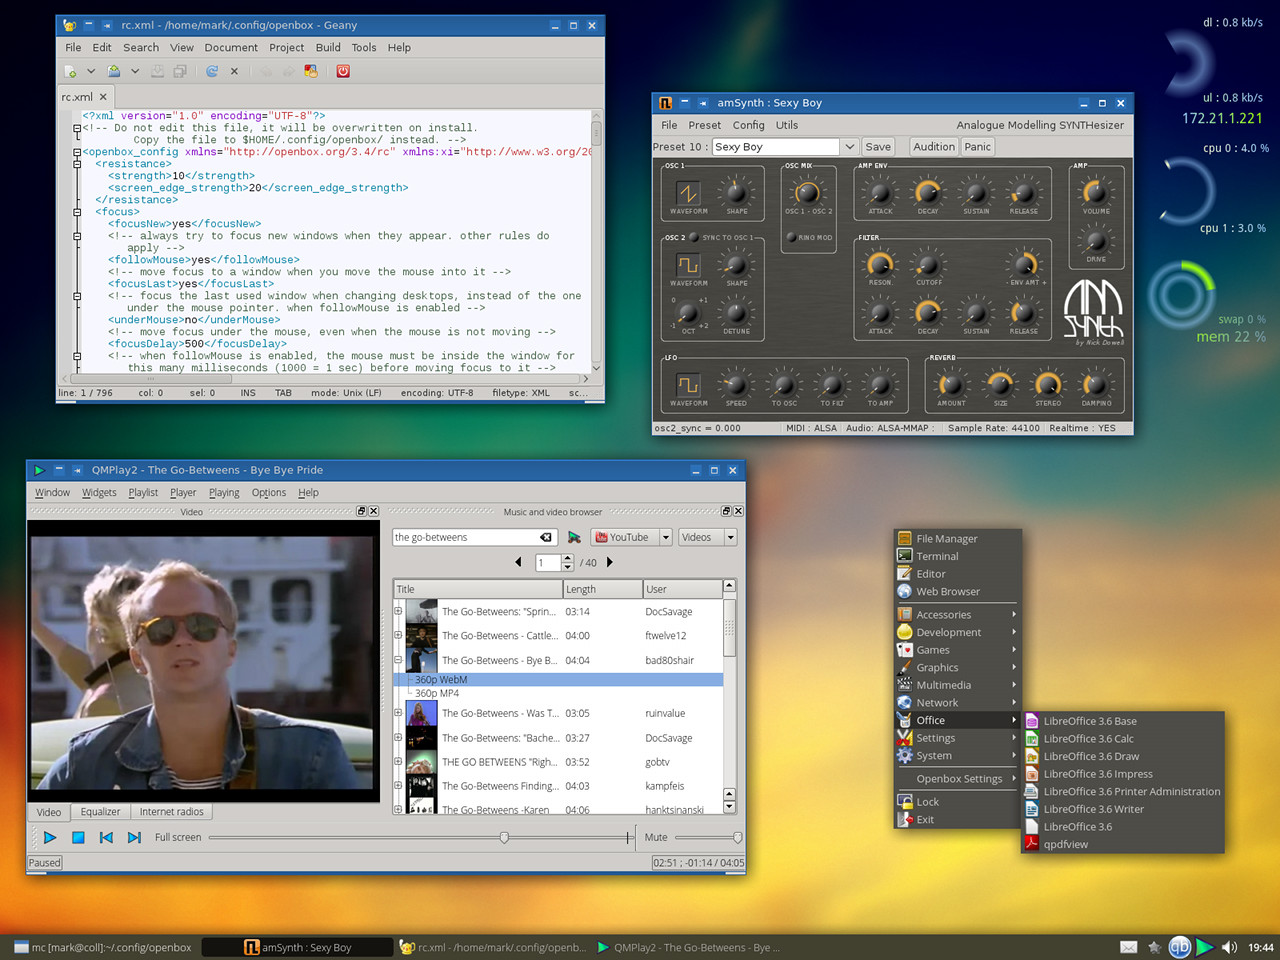
Task: Float the Music and video browser panel
Action: coord(727,511)
